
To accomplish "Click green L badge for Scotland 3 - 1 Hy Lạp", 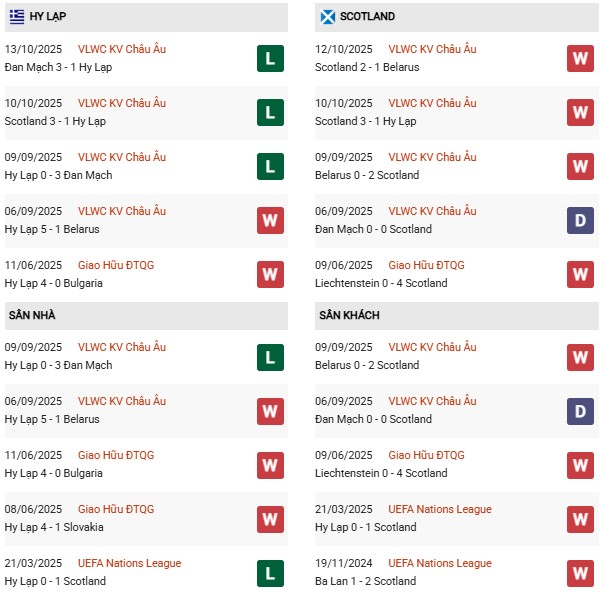I will [x=270, y=113].
